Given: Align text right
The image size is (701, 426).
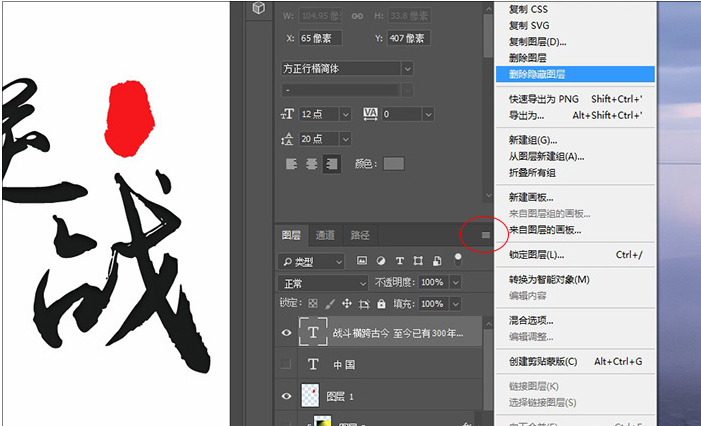Looking at the screenshot, I should coord(332,164).
